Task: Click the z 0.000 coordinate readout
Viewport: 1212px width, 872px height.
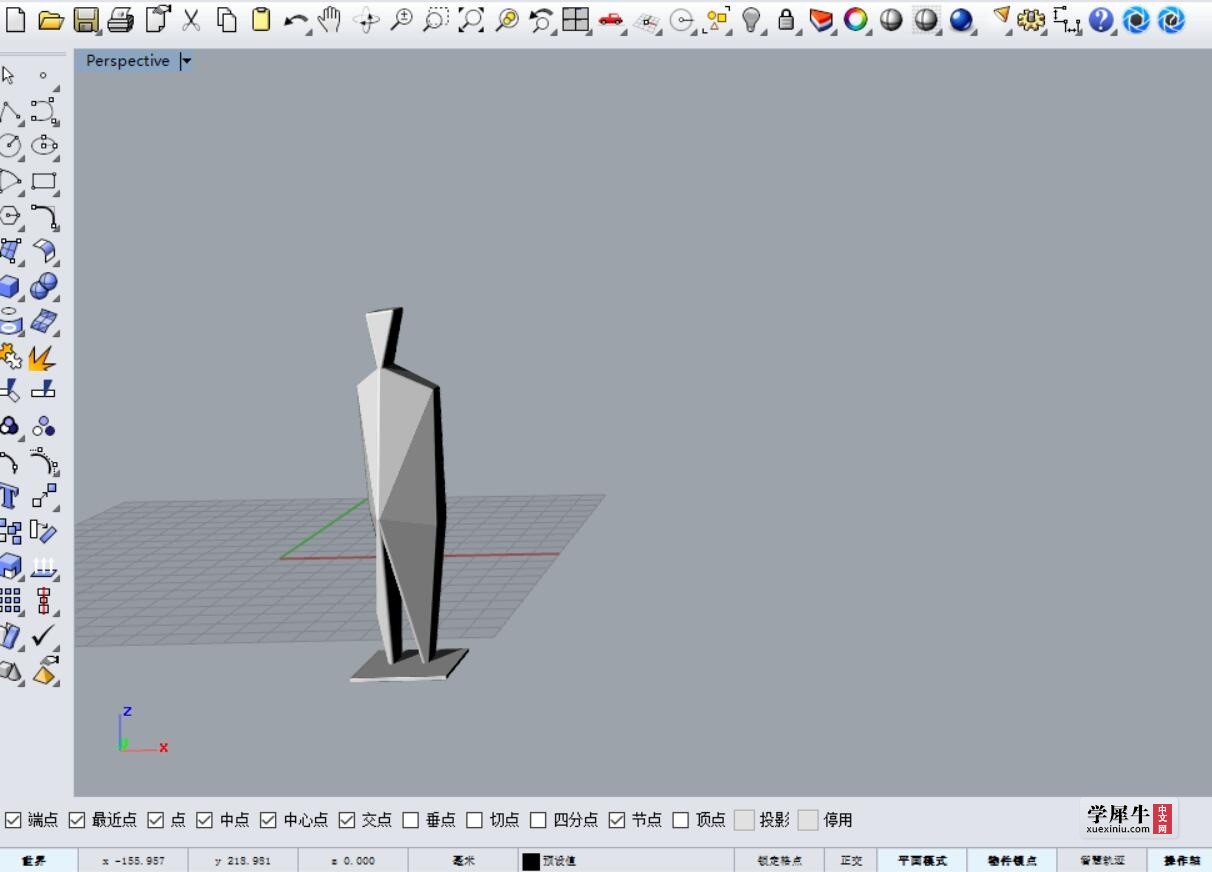Action: coord(353,860)
